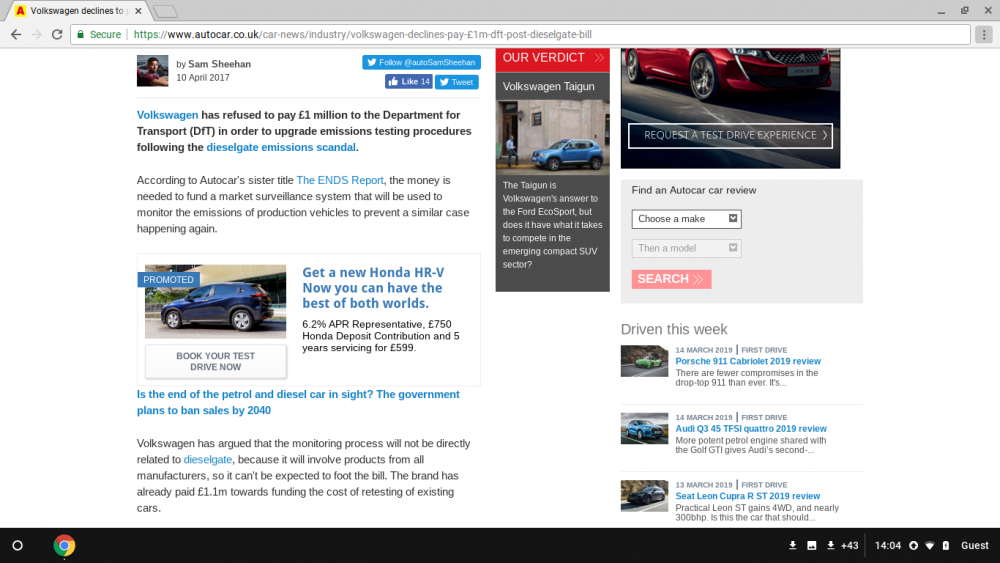Click the blue Audi Q3 thumbnail
The height and width of the screenshot is (563, 1000).
(644, 428)
